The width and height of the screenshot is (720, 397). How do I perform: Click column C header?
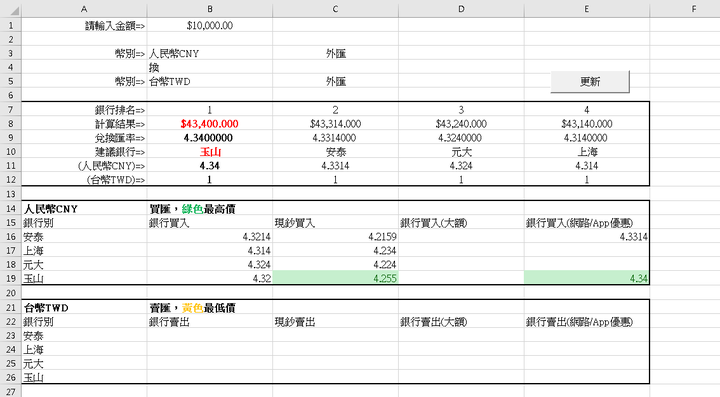335,9
